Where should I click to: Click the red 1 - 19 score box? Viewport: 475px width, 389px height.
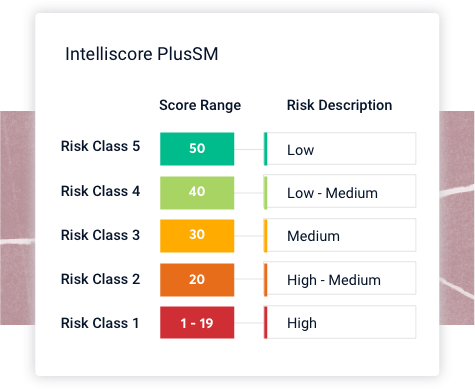(x=197, y=322)
